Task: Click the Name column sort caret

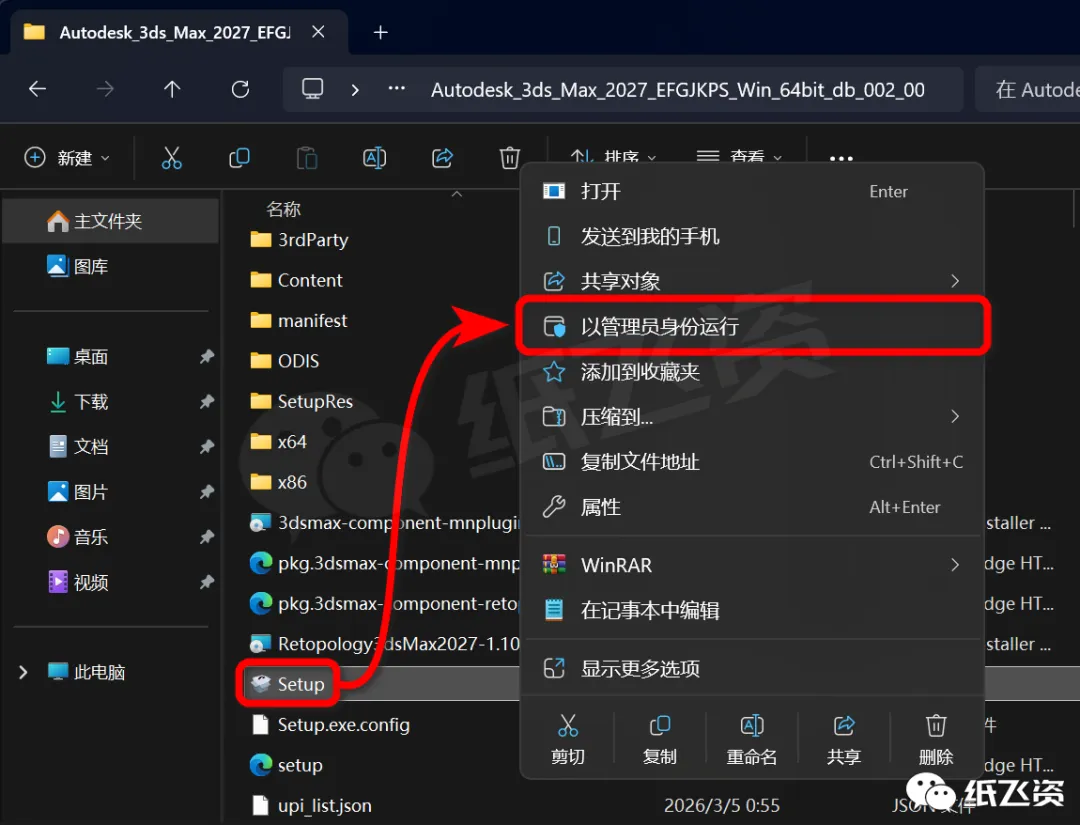Action: coord(457,194)
